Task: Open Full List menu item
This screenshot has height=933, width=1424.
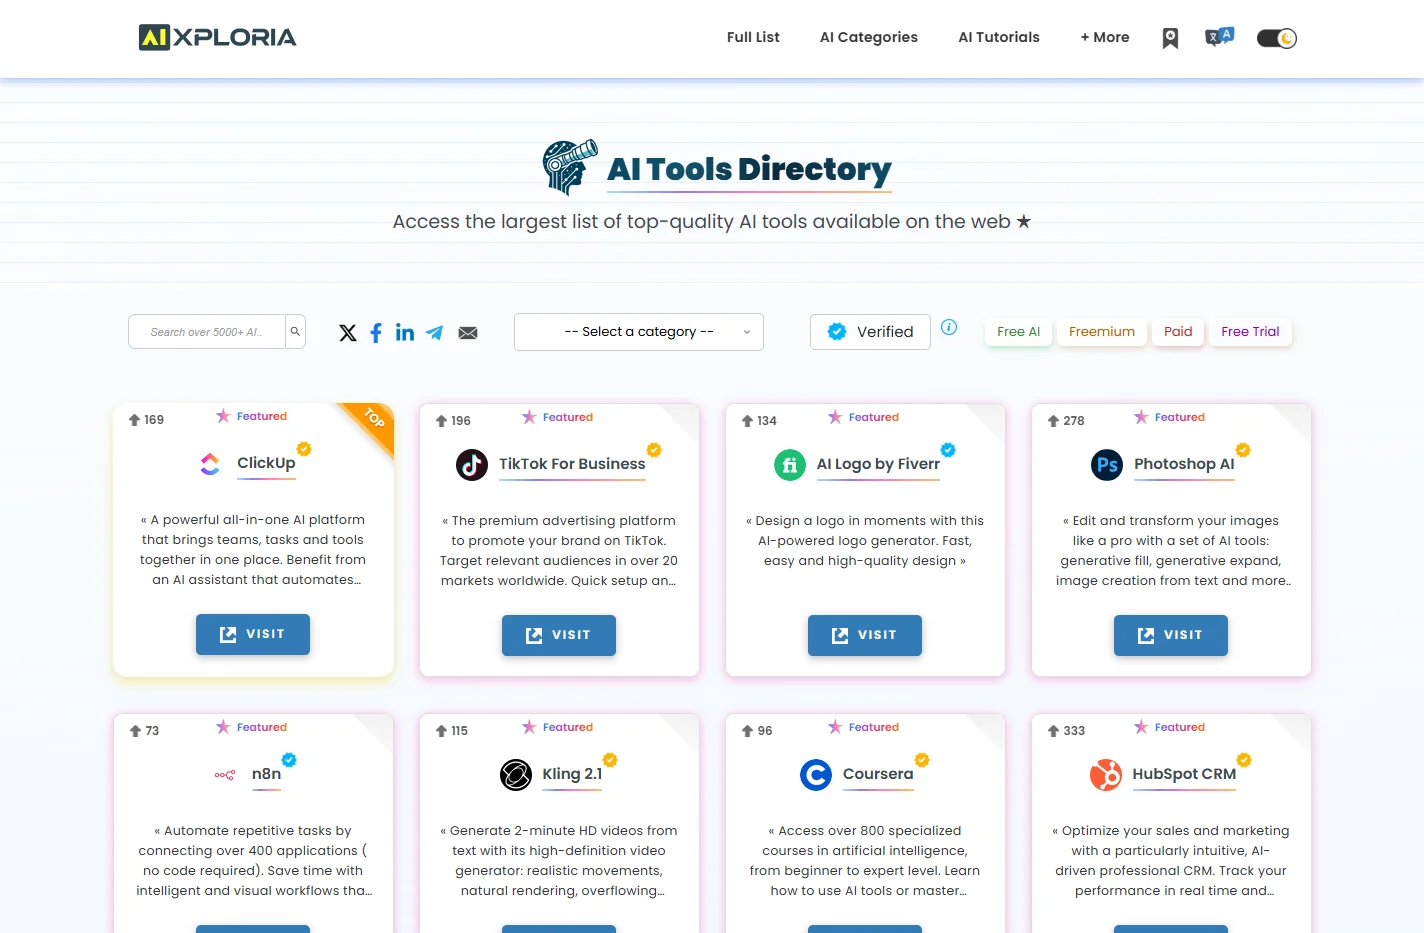Action: (753, 37)
